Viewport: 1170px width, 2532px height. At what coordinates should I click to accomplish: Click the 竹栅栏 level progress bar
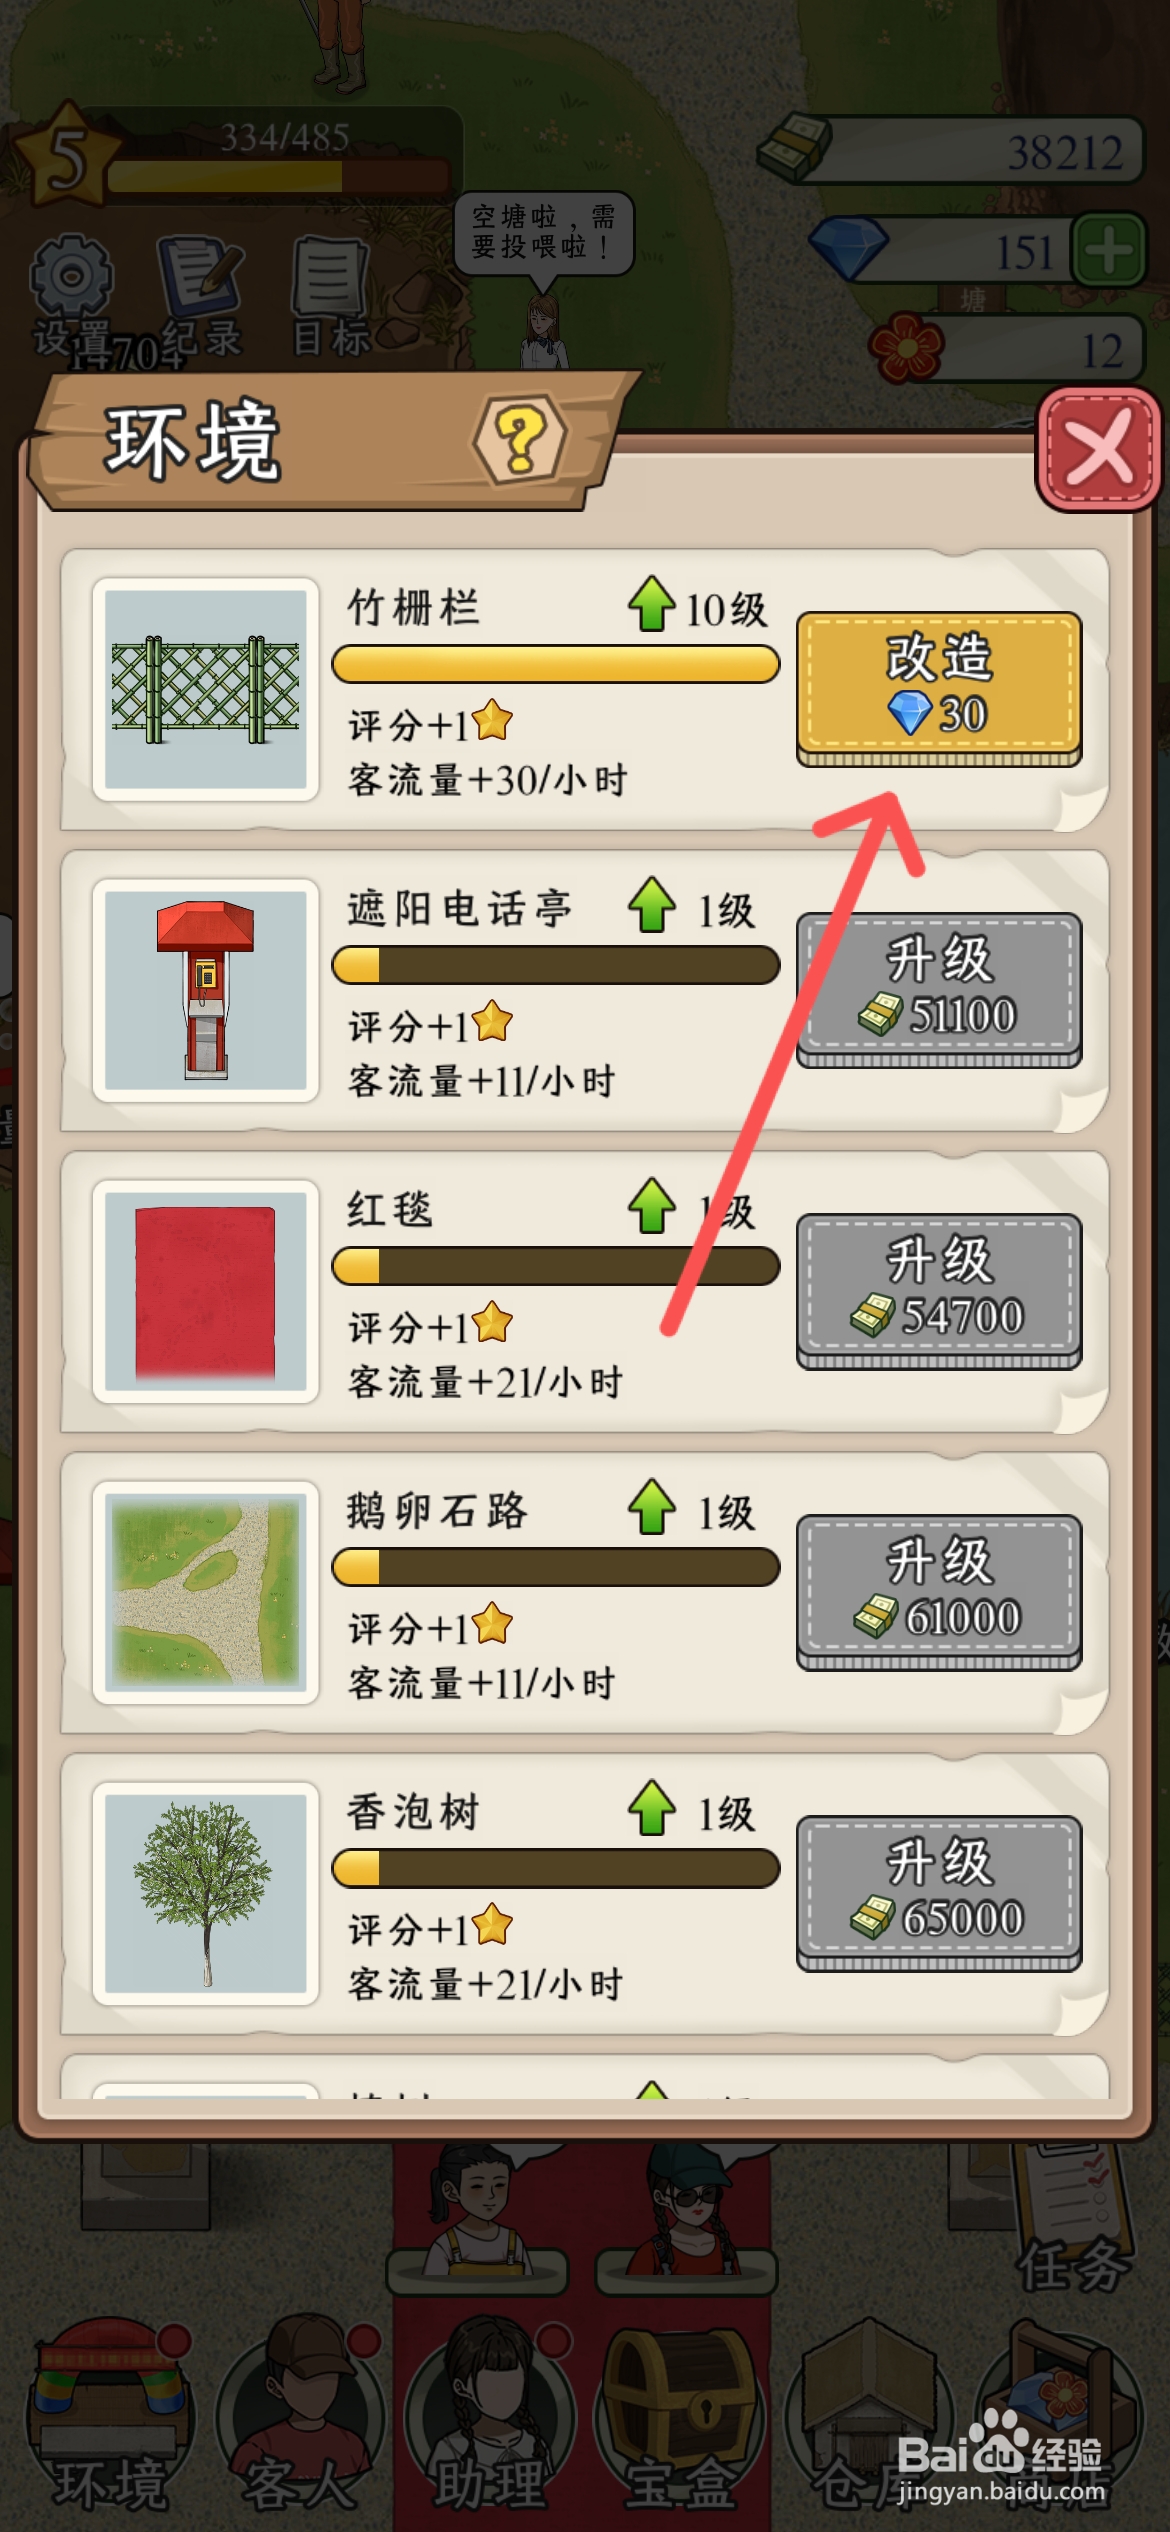coord(555,664)
